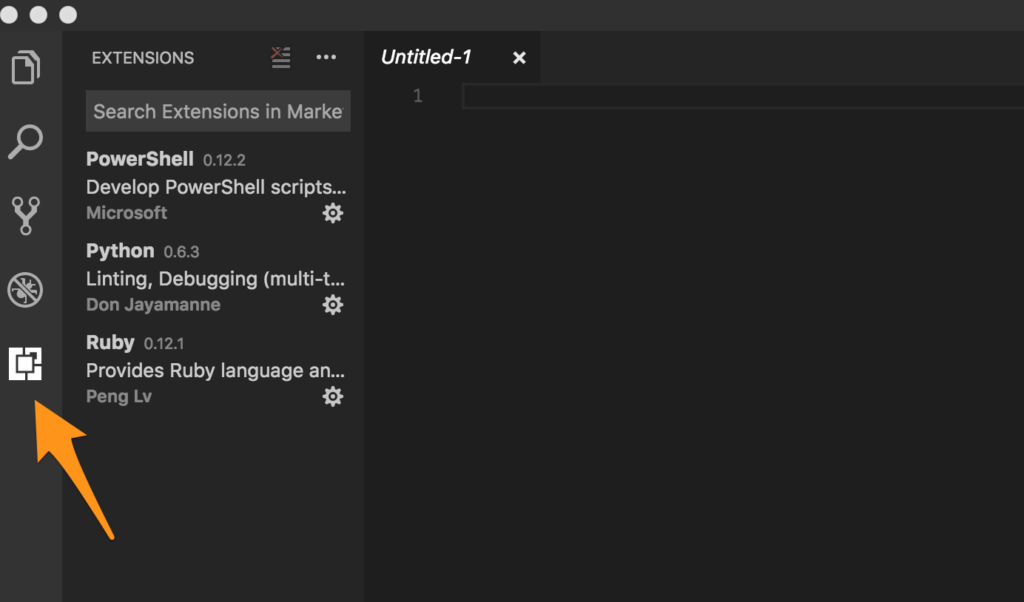The height and width of the screenshot is (602, 1024).
Task: Open the Python extension gear menu
Action: [x=333, y=305]
